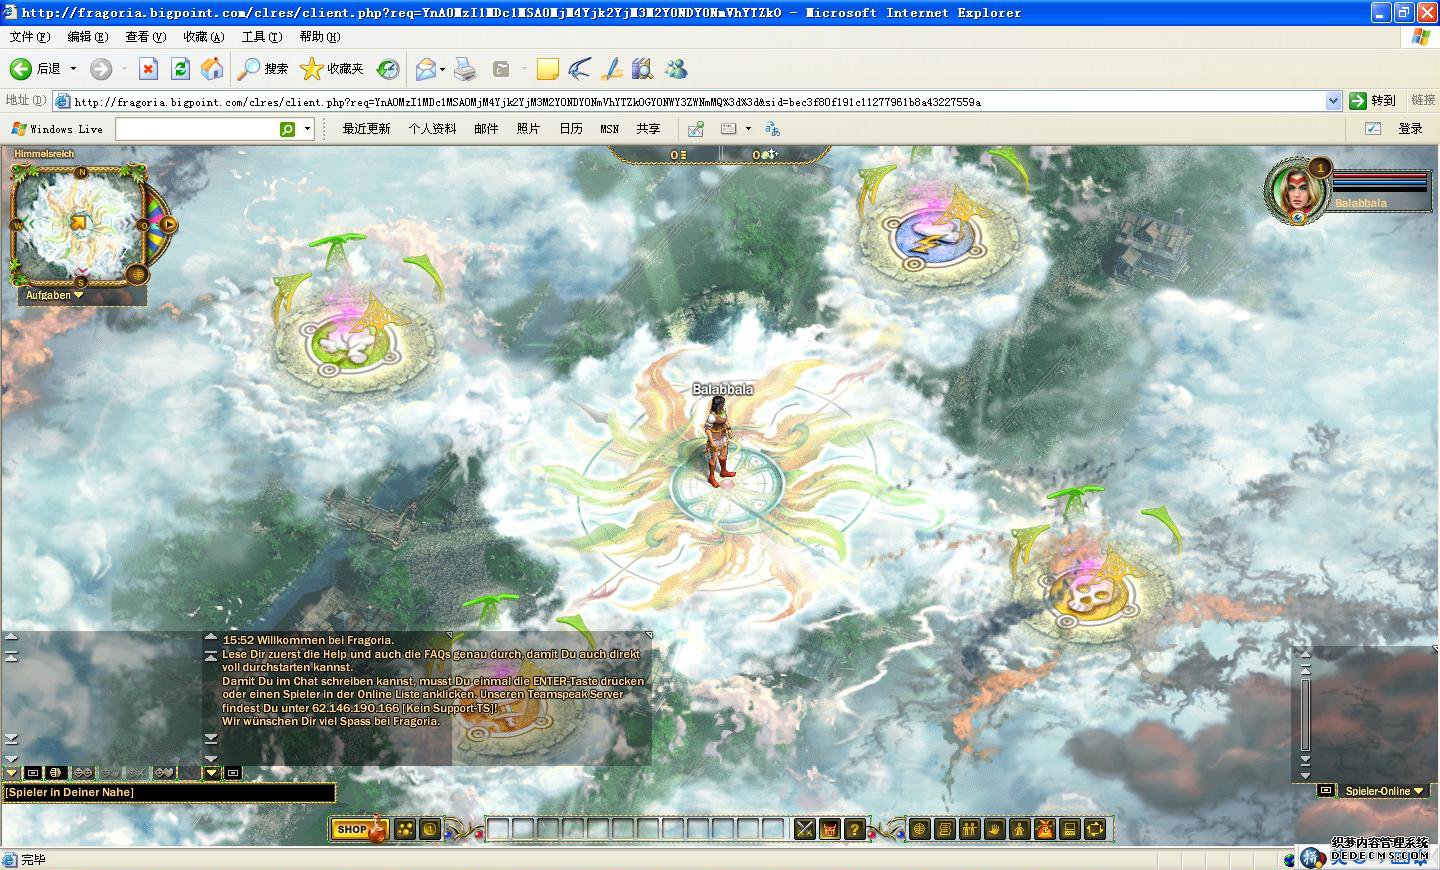Click the IE history clock icon
The image size is (1440, 870).
click(x=388, y=69)
